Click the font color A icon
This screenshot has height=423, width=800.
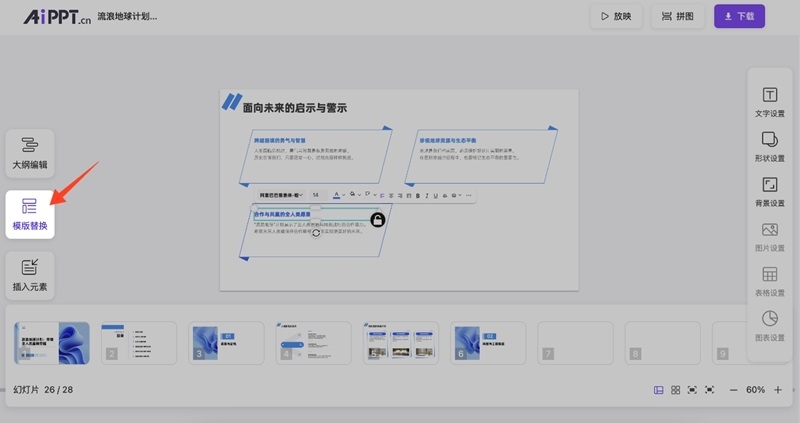pos(336,195)
